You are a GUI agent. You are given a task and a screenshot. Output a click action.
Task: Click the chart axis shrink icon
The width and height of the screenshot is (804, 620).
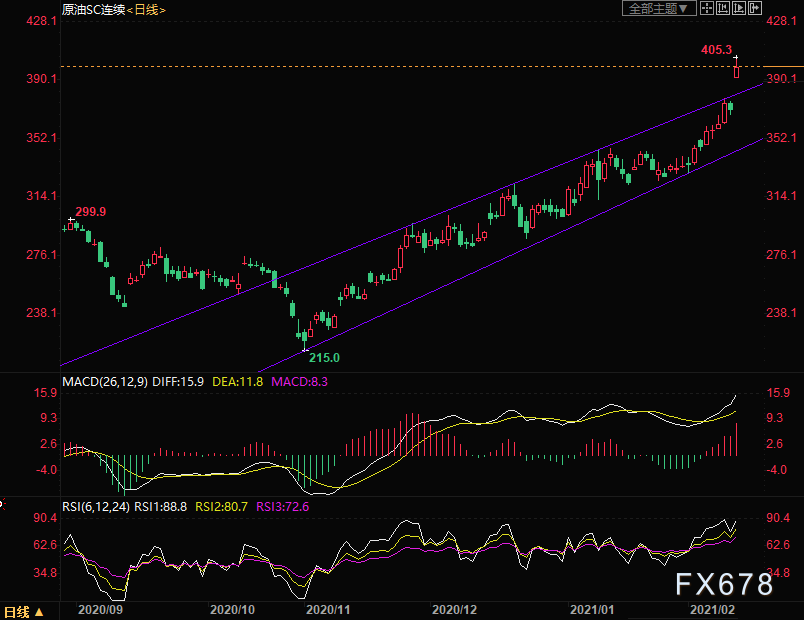(x=723, y=8)
